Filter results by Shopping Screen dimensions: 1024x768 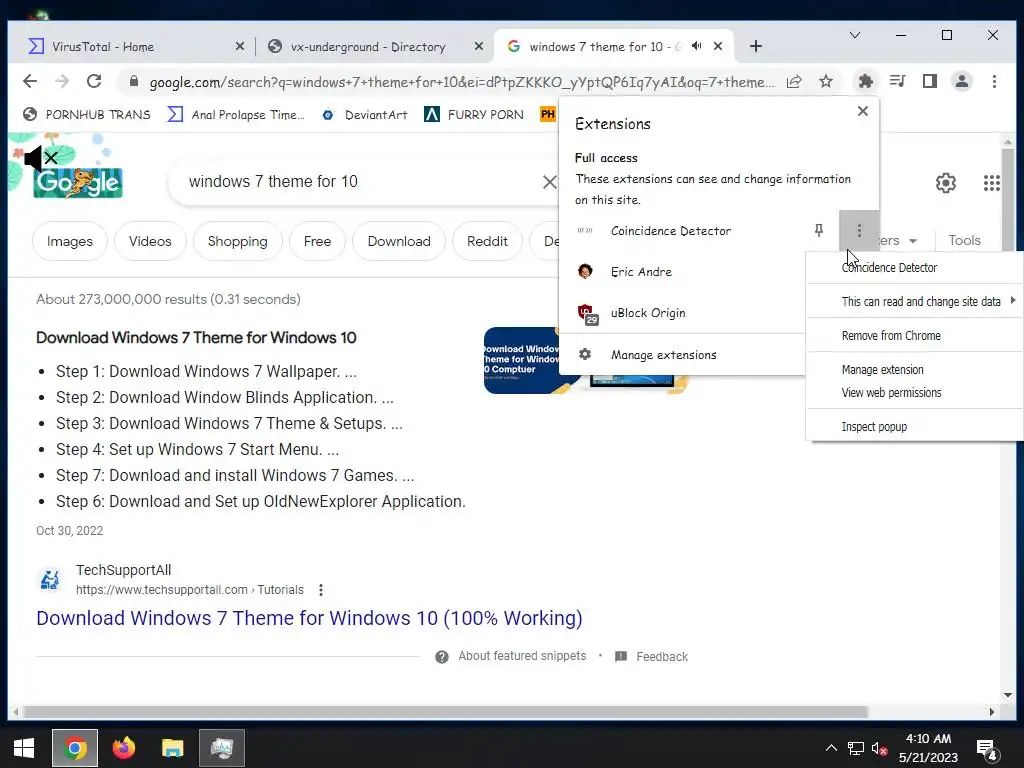point(238,241)
